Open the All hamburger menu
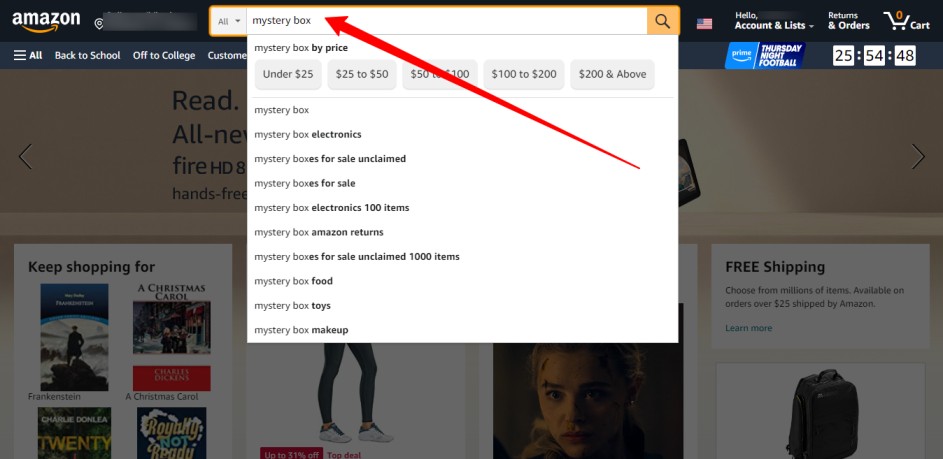 [28, 55]
